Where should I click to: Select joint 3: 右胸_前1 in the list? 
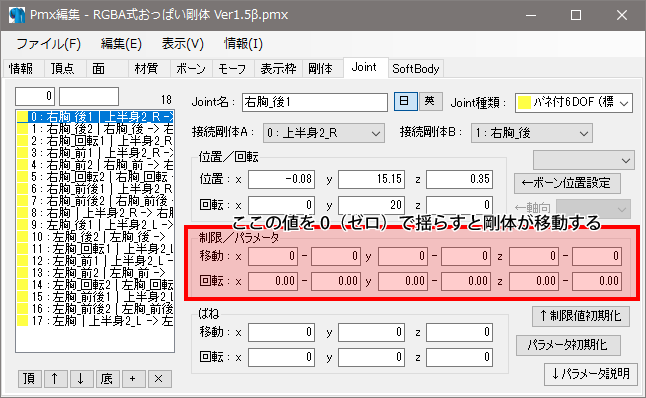coord(95,153)
